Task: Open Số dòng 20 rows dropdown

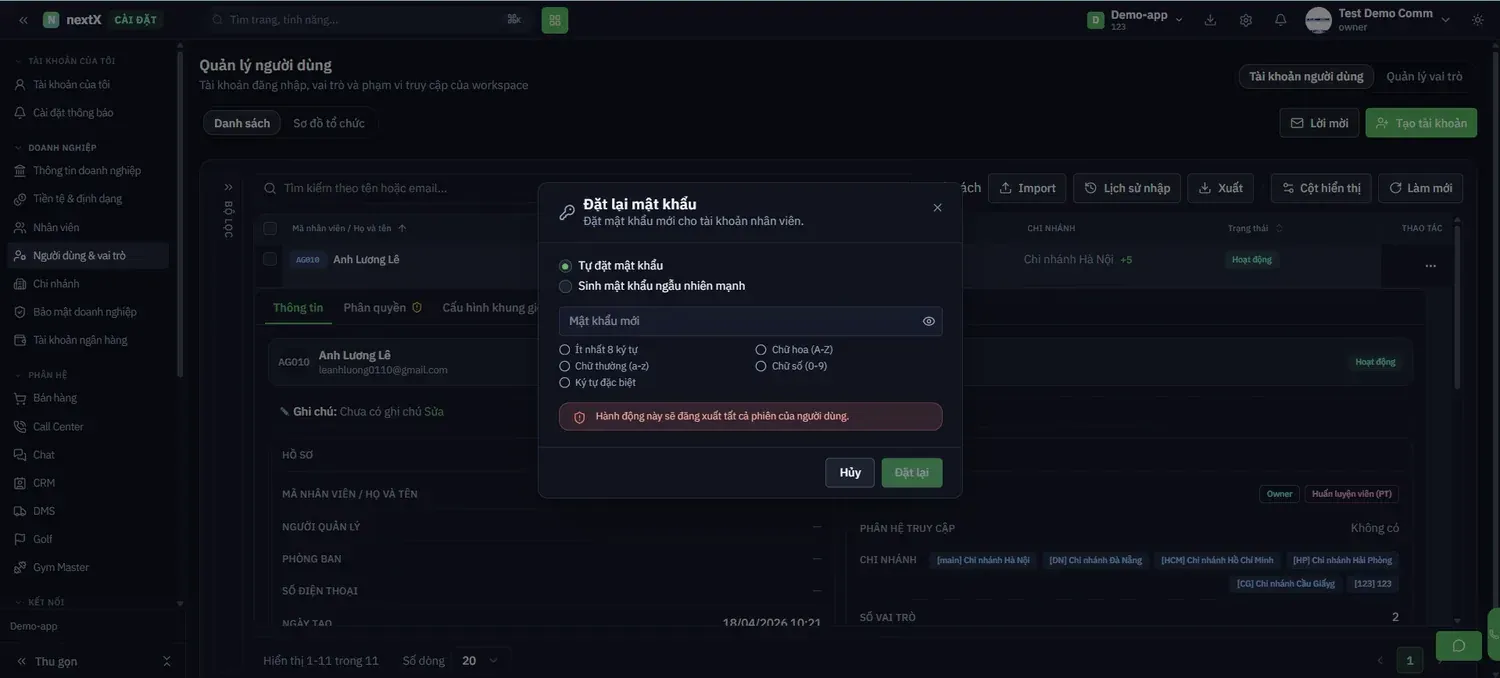Action: (480, 660)
